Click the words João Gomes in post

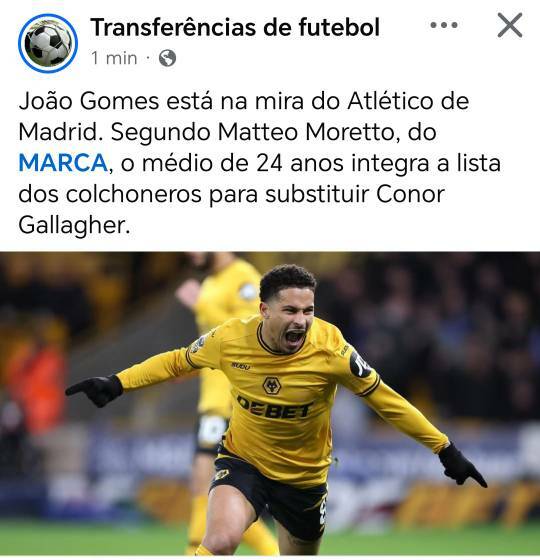pyautogui.click(x=89, y=101)
